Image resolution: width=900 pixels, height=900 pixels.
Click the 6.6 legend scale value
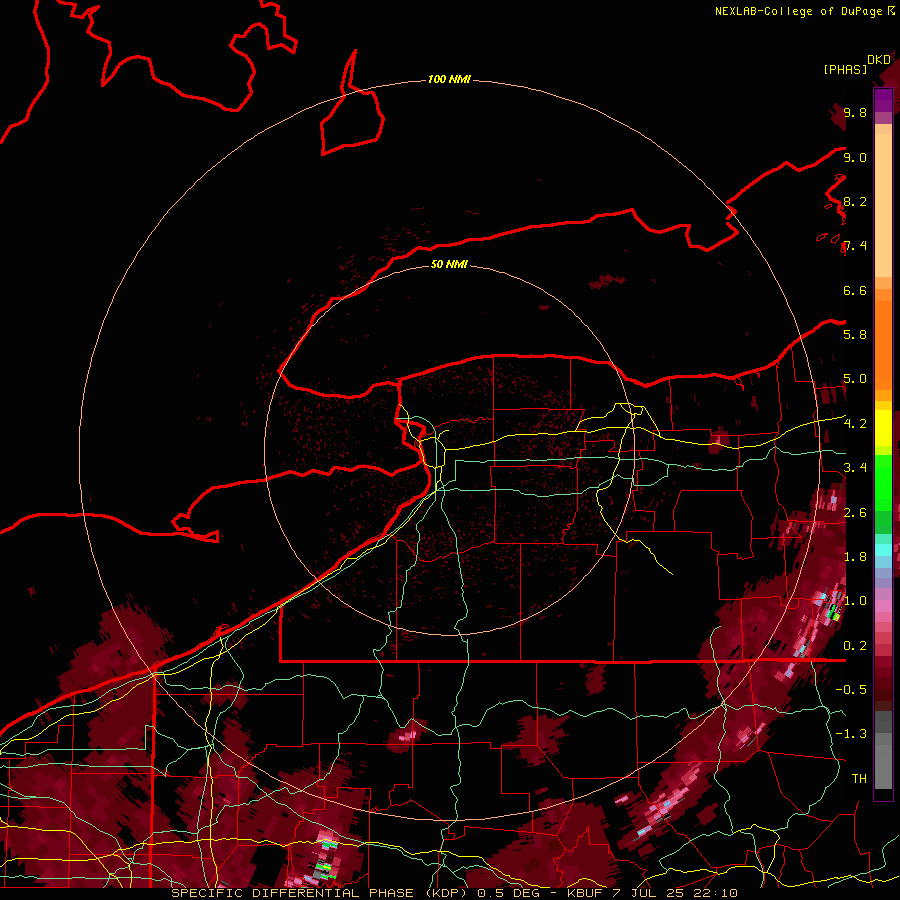point(855,290)
